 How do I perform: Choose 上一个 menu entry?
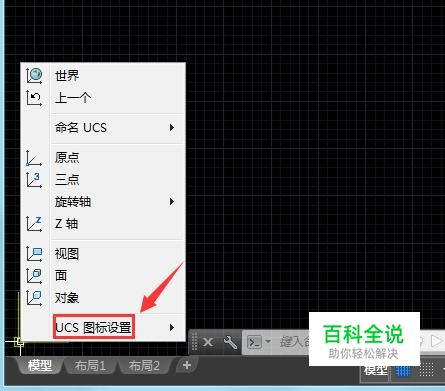(103, 98)
